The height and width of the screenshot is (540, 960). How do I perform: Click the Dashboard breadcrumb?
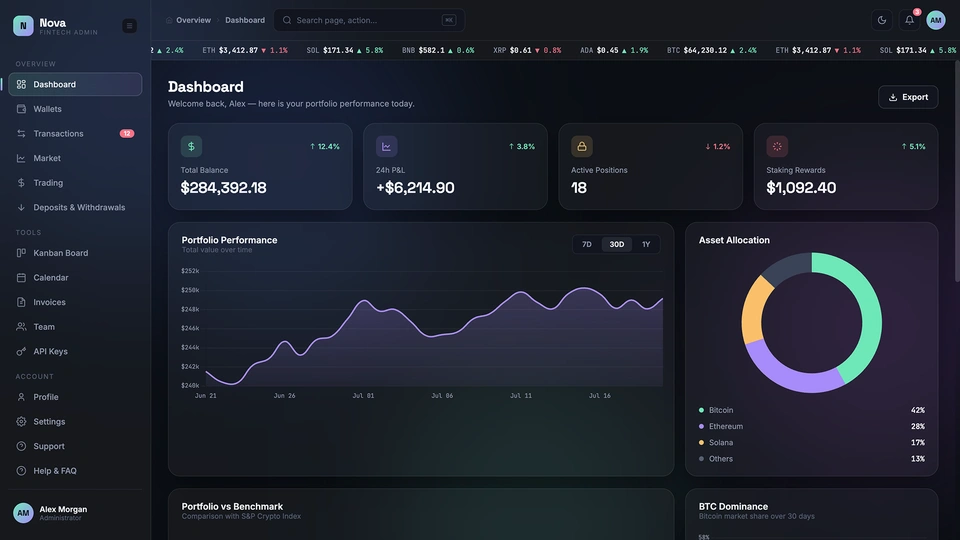[x=245, y=20]
